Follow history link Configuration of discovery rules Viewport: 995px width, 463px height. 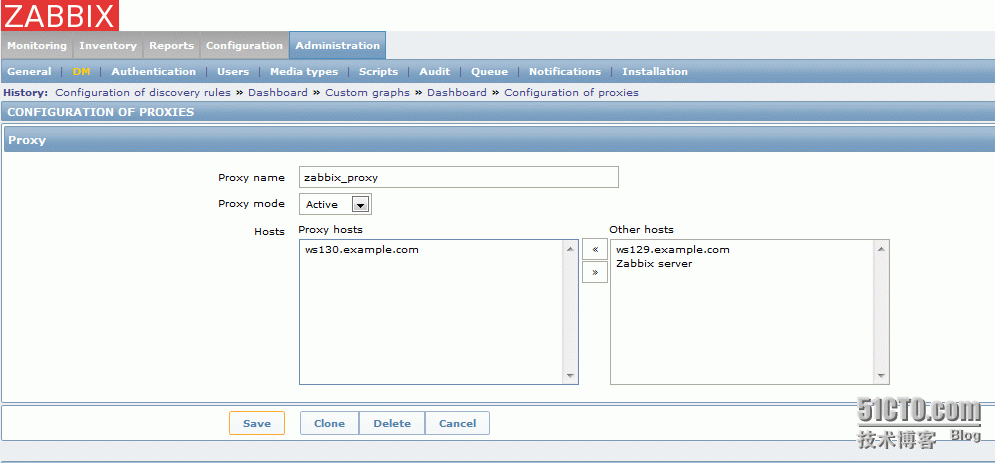coord(143,93)
